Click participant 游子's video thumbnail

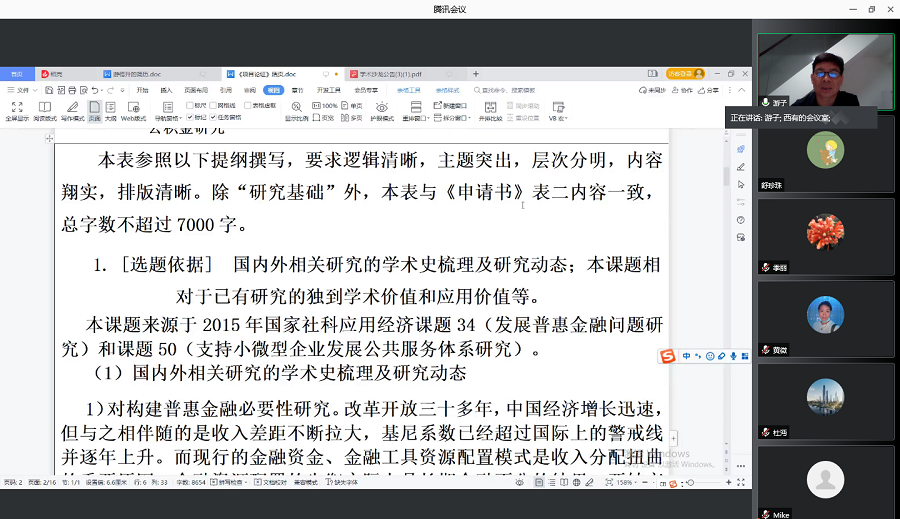point(825,70)
